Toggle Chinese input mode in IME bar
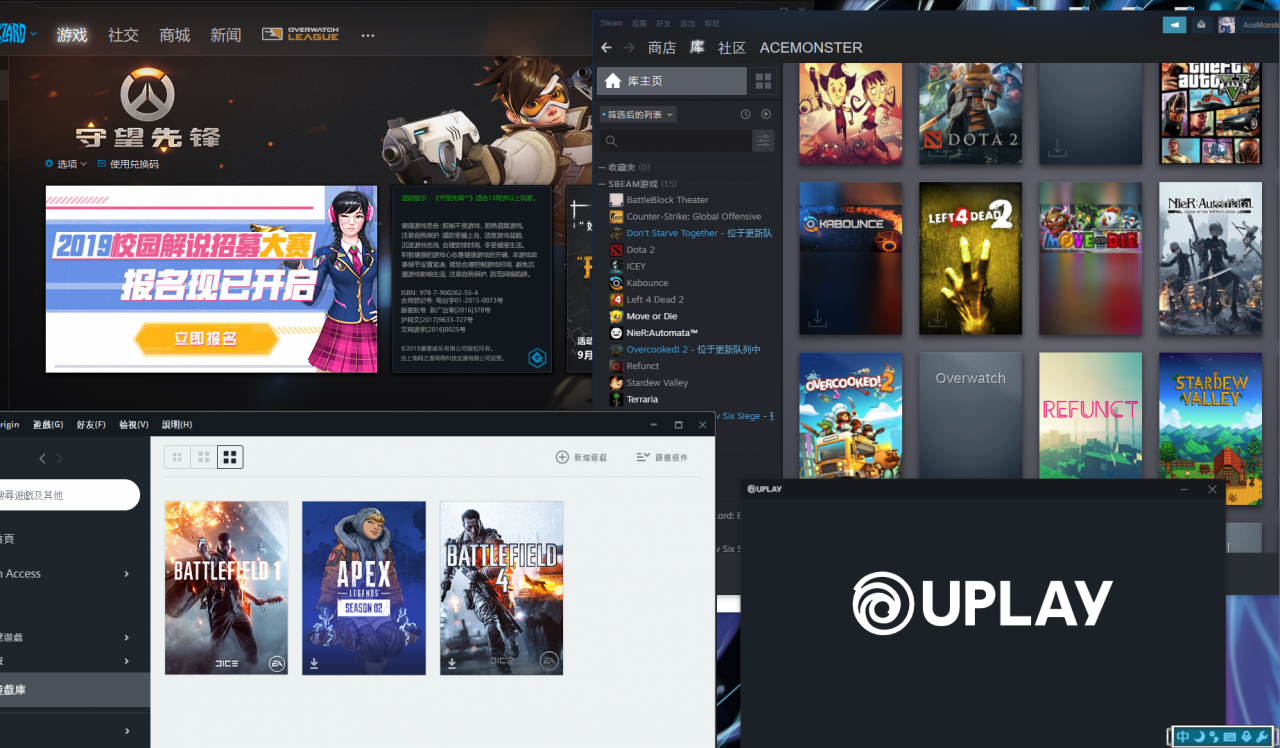This screenshot has width=1280, height=748. point(1183,737)
